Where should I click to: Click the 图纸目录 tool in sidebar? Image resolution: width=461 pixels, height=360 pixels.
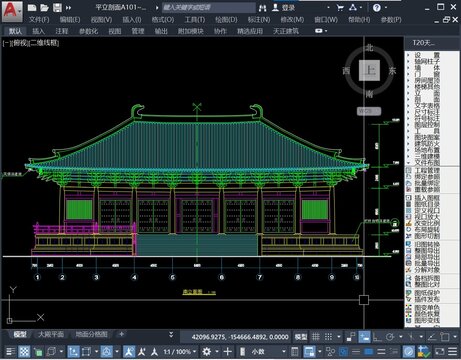pos(423,204)
